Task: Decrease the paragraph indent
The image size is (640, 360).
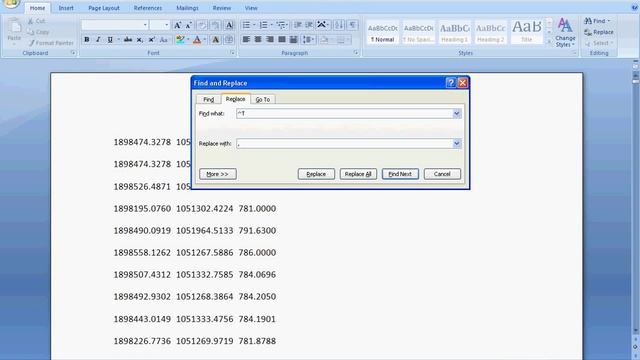Action: [x=298, y=25]
